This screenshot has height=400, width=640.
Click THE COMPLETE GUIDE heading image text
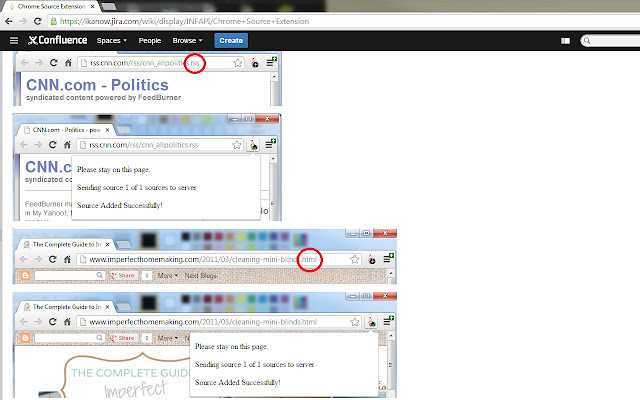pos(130,373)
